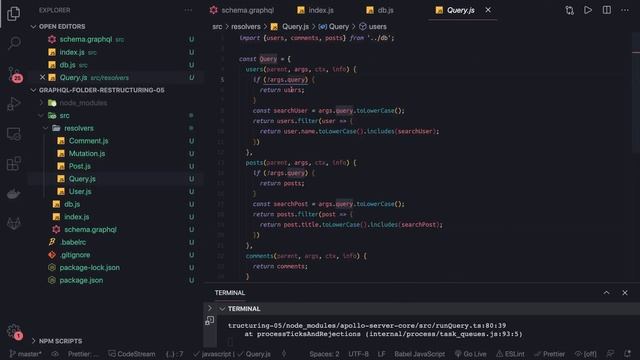Screen dimensions: 640x360
Task: Open notifications bell in status bar
Action: [627, 354]
